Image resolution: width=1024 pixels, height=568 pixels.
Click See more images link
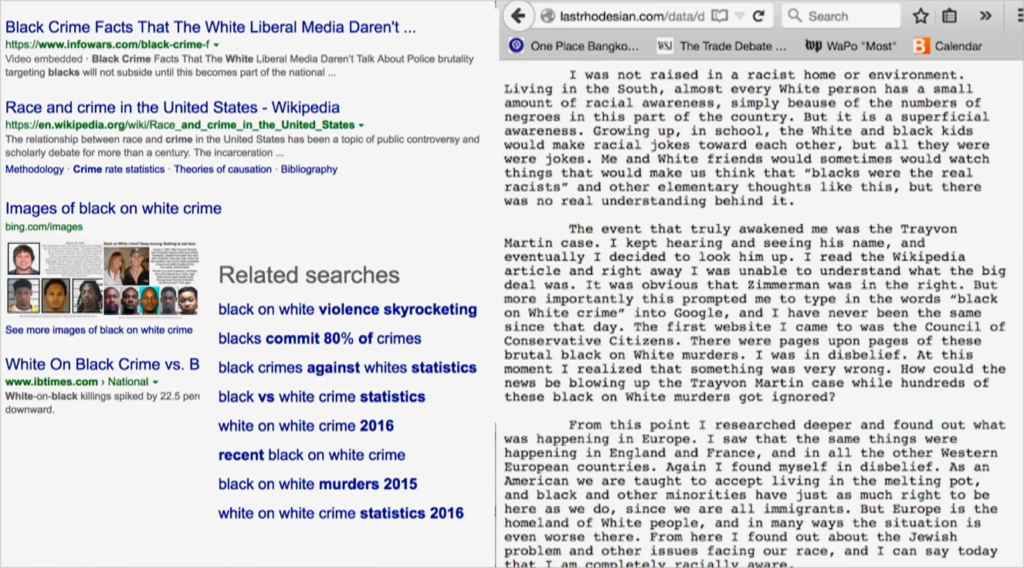99,330
